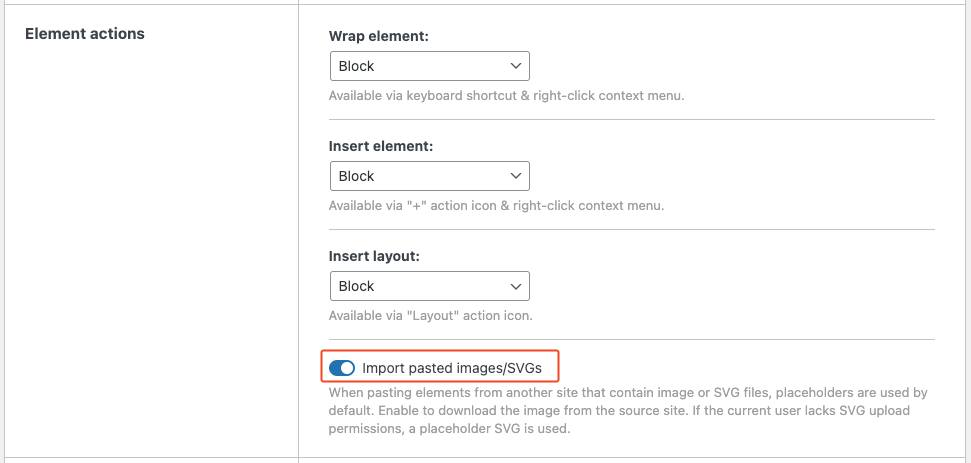Click the 'Import pasted images/SVGs' label text
This screenshot has width=971, height=463.
[451, 368]
